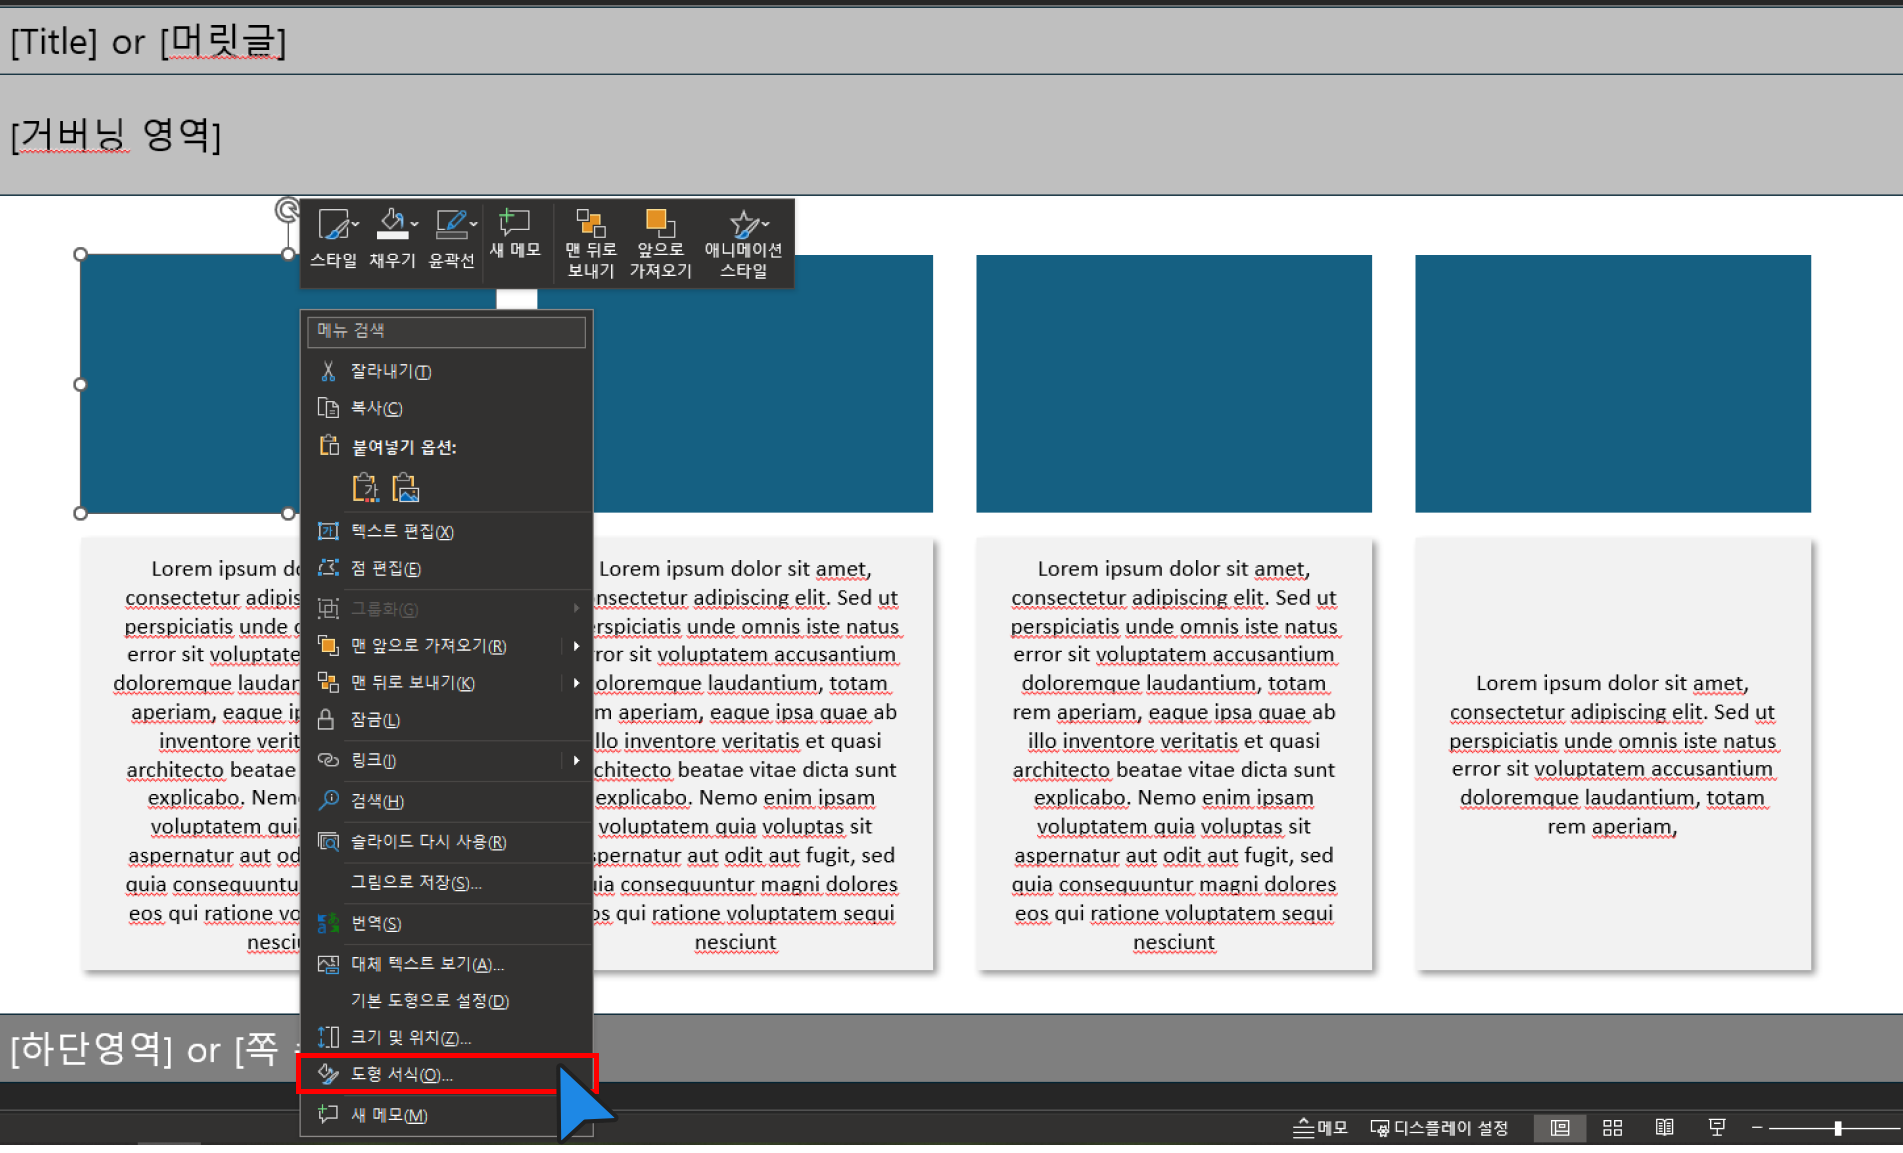Open 도형 서식(O)... format shape
The image size is (1903, 1153).
[x=446, y=1074]
